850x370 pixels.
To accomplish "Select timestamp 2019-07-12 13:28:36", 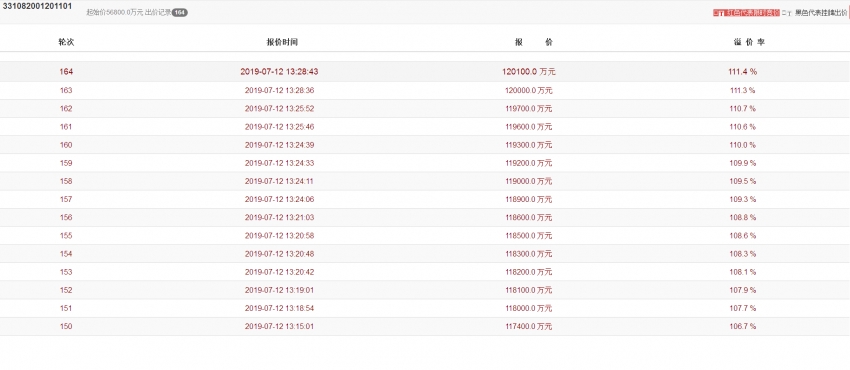I will point(279,90).
